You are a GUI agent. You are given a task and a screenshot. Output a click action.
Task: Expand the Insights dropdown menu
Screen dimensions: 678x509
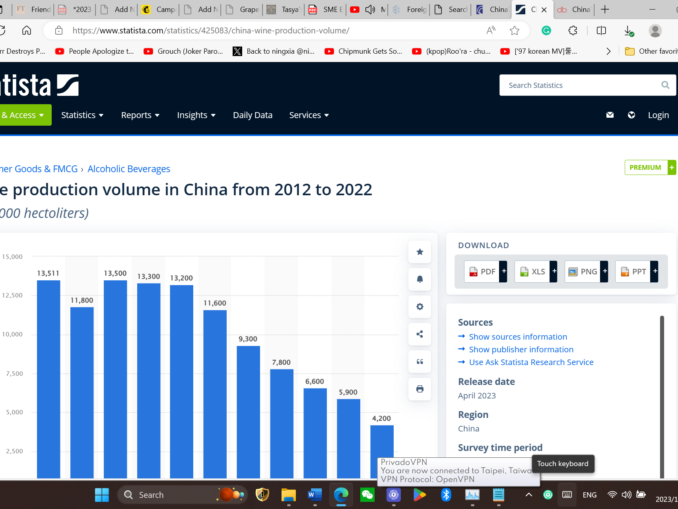click(197, 115)
